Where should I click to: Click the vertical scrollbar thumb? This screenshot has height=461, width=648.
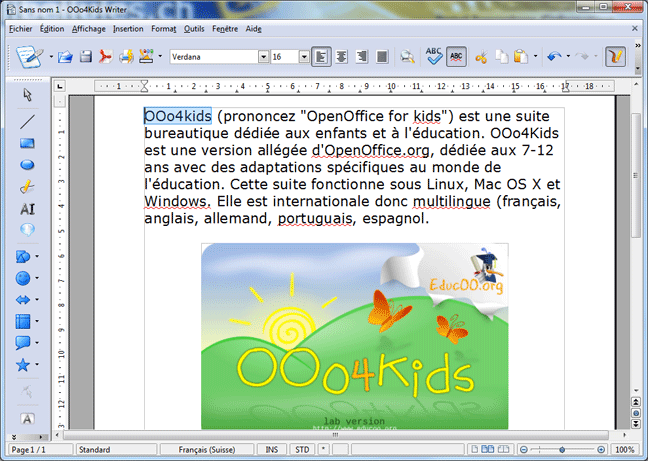pos(636,175)
